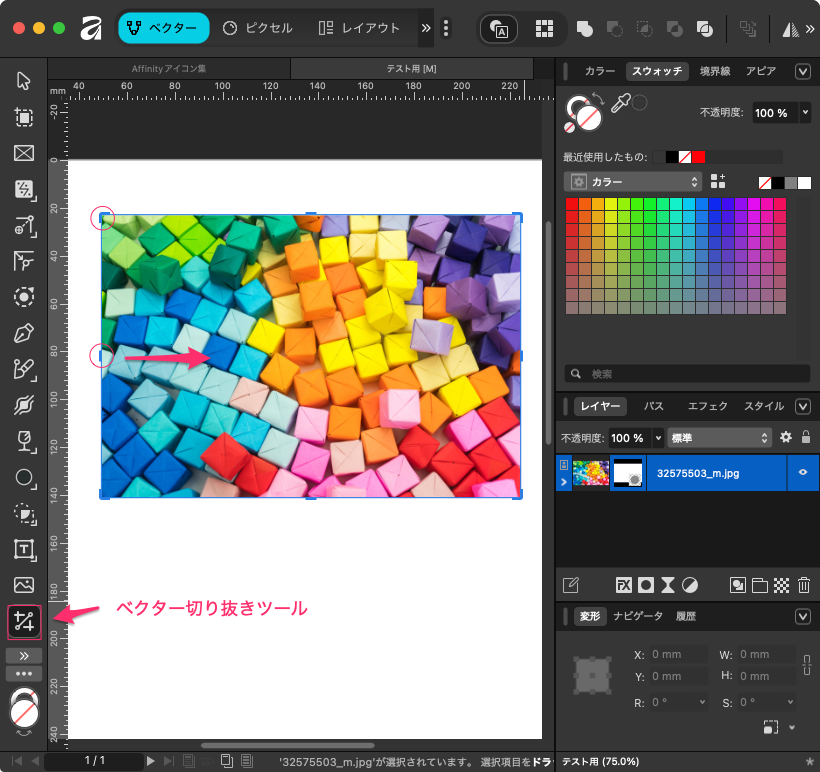The image size is (820, 772).
Task: Toggle the width-height aspect ratio link
Action: click(806, 664)
